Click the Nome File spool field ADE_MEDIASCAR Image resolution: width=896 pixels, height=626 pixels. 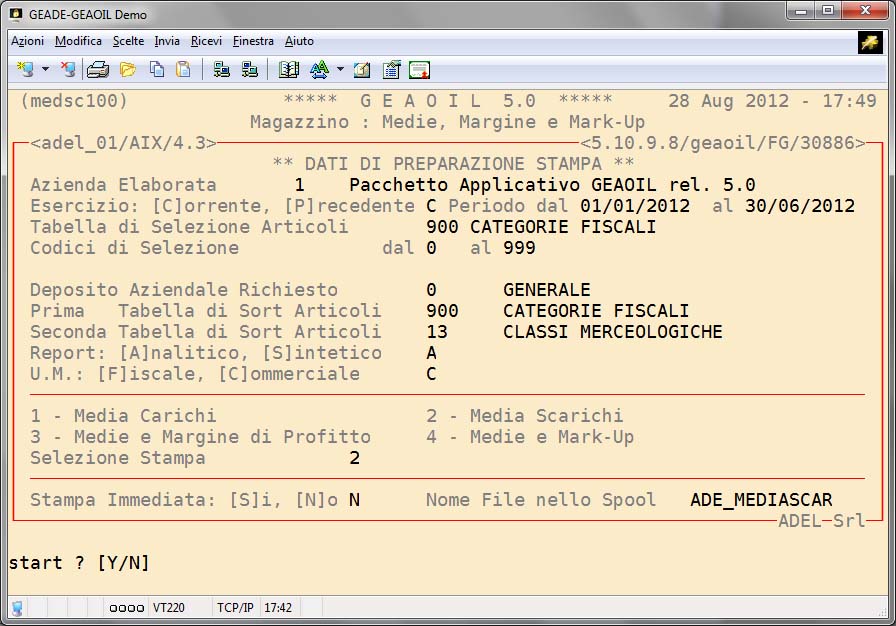point(761,500)
